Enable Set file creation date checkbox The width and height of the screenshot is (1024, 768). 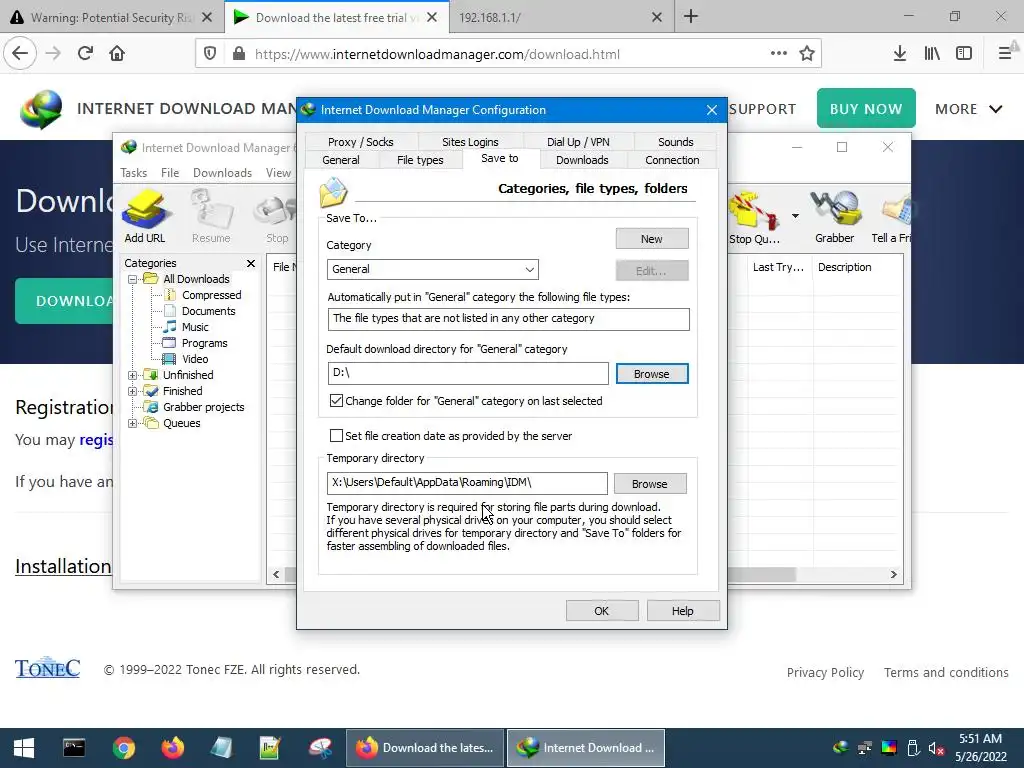pyautogui.click(x=336, y=436)
